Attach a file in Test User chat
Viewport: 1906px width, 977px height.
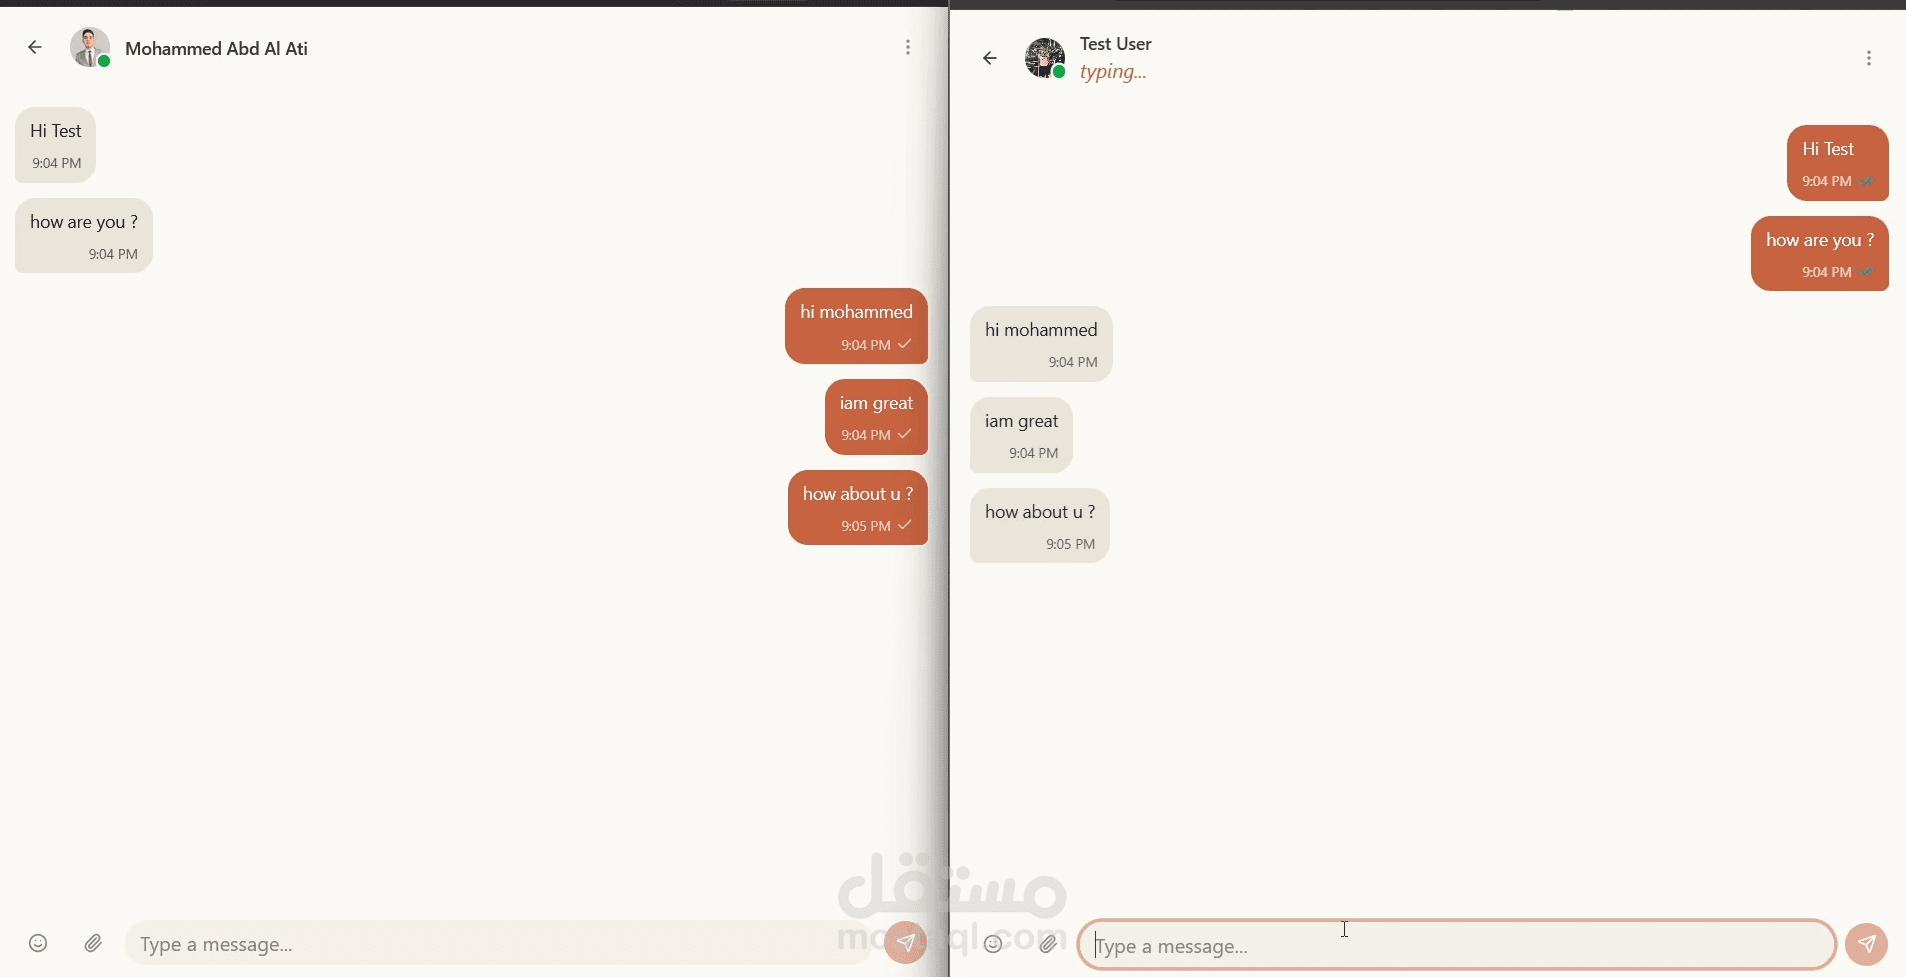(1048, 944)
